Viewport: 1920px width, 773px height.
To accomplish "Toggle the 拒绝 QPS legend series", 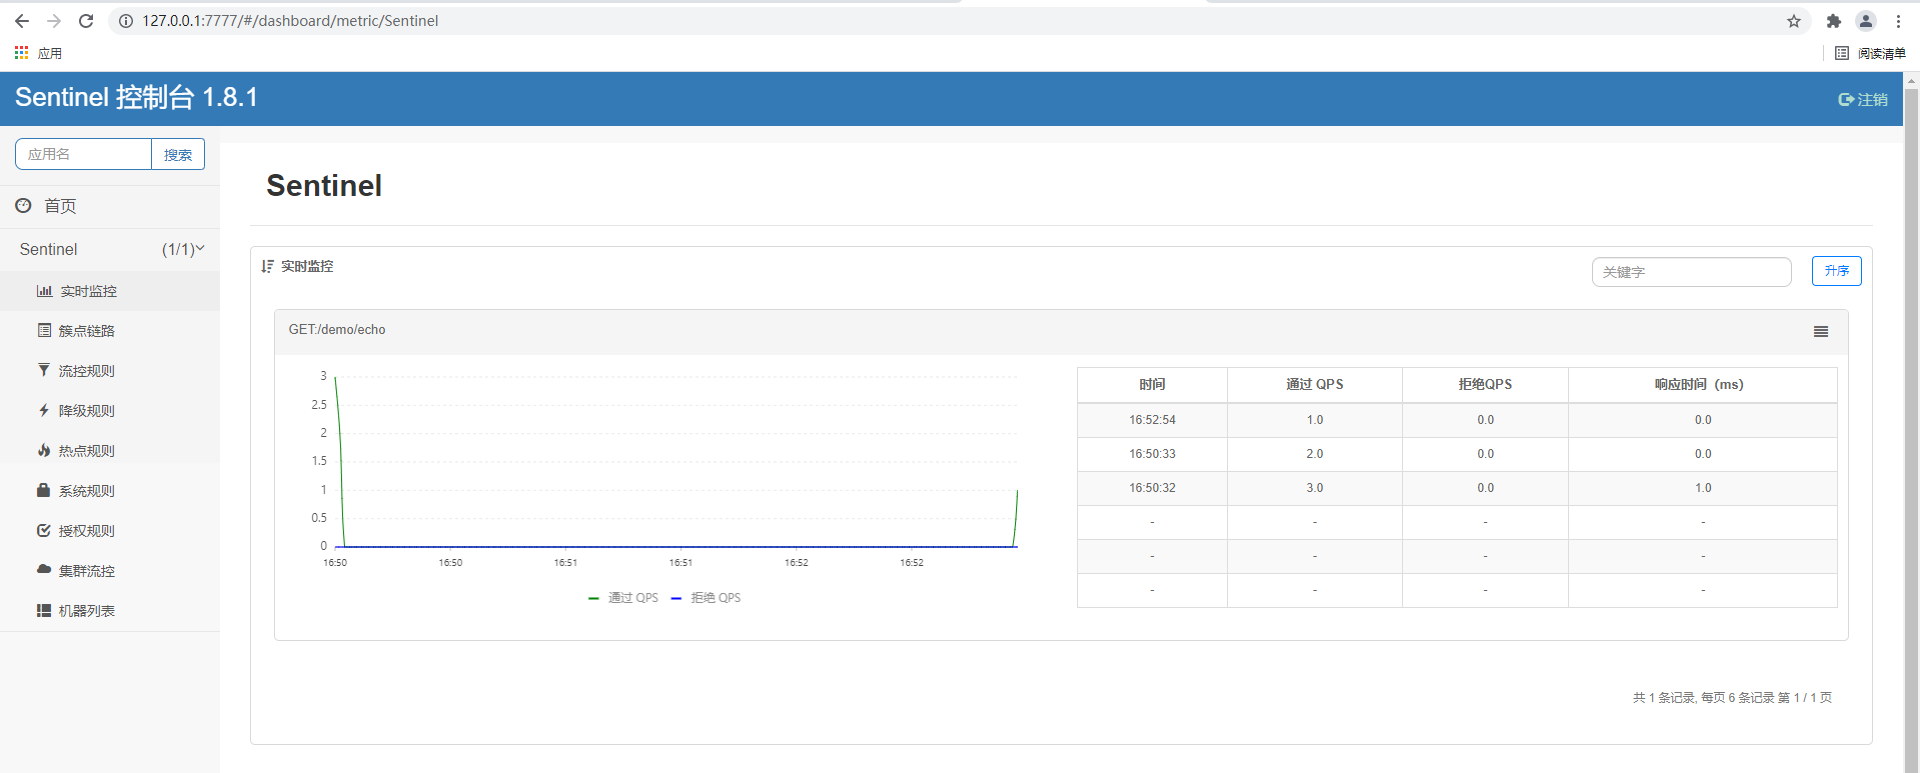I will point(706,598).
